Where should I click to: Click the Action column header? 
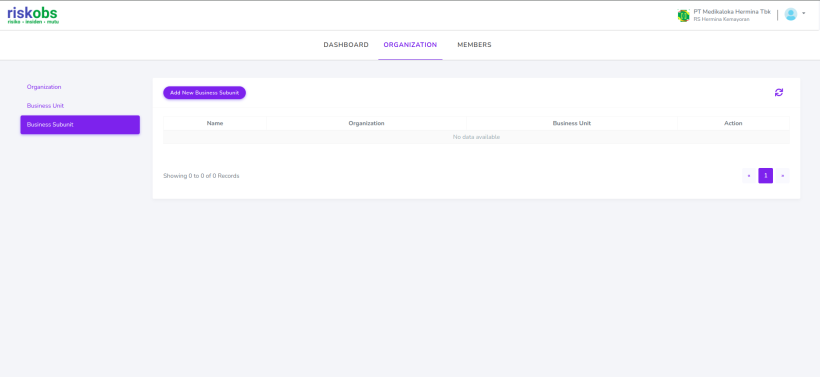[733, 123]
